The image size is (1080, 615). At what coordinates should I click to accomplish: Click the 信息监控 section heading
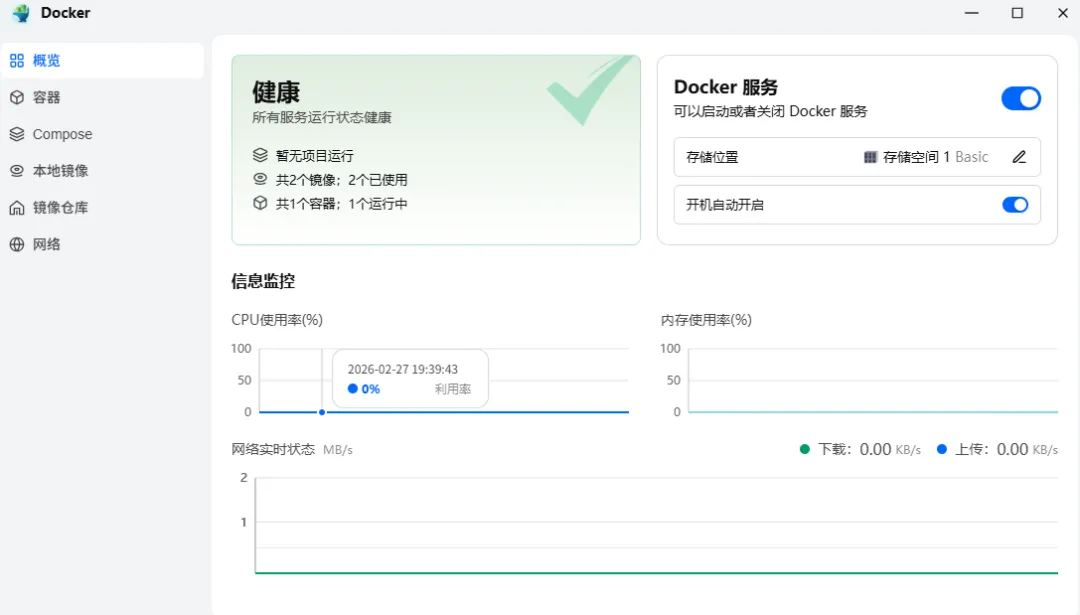(x=263, y=281)
